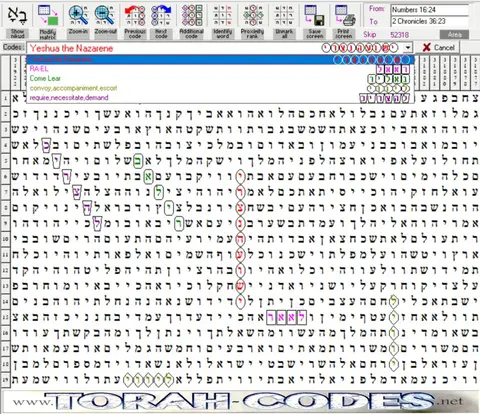The height and width of the screenshot is (414, 480).
Task: Select Come Lear from the codes list
Action: [220, 79]
